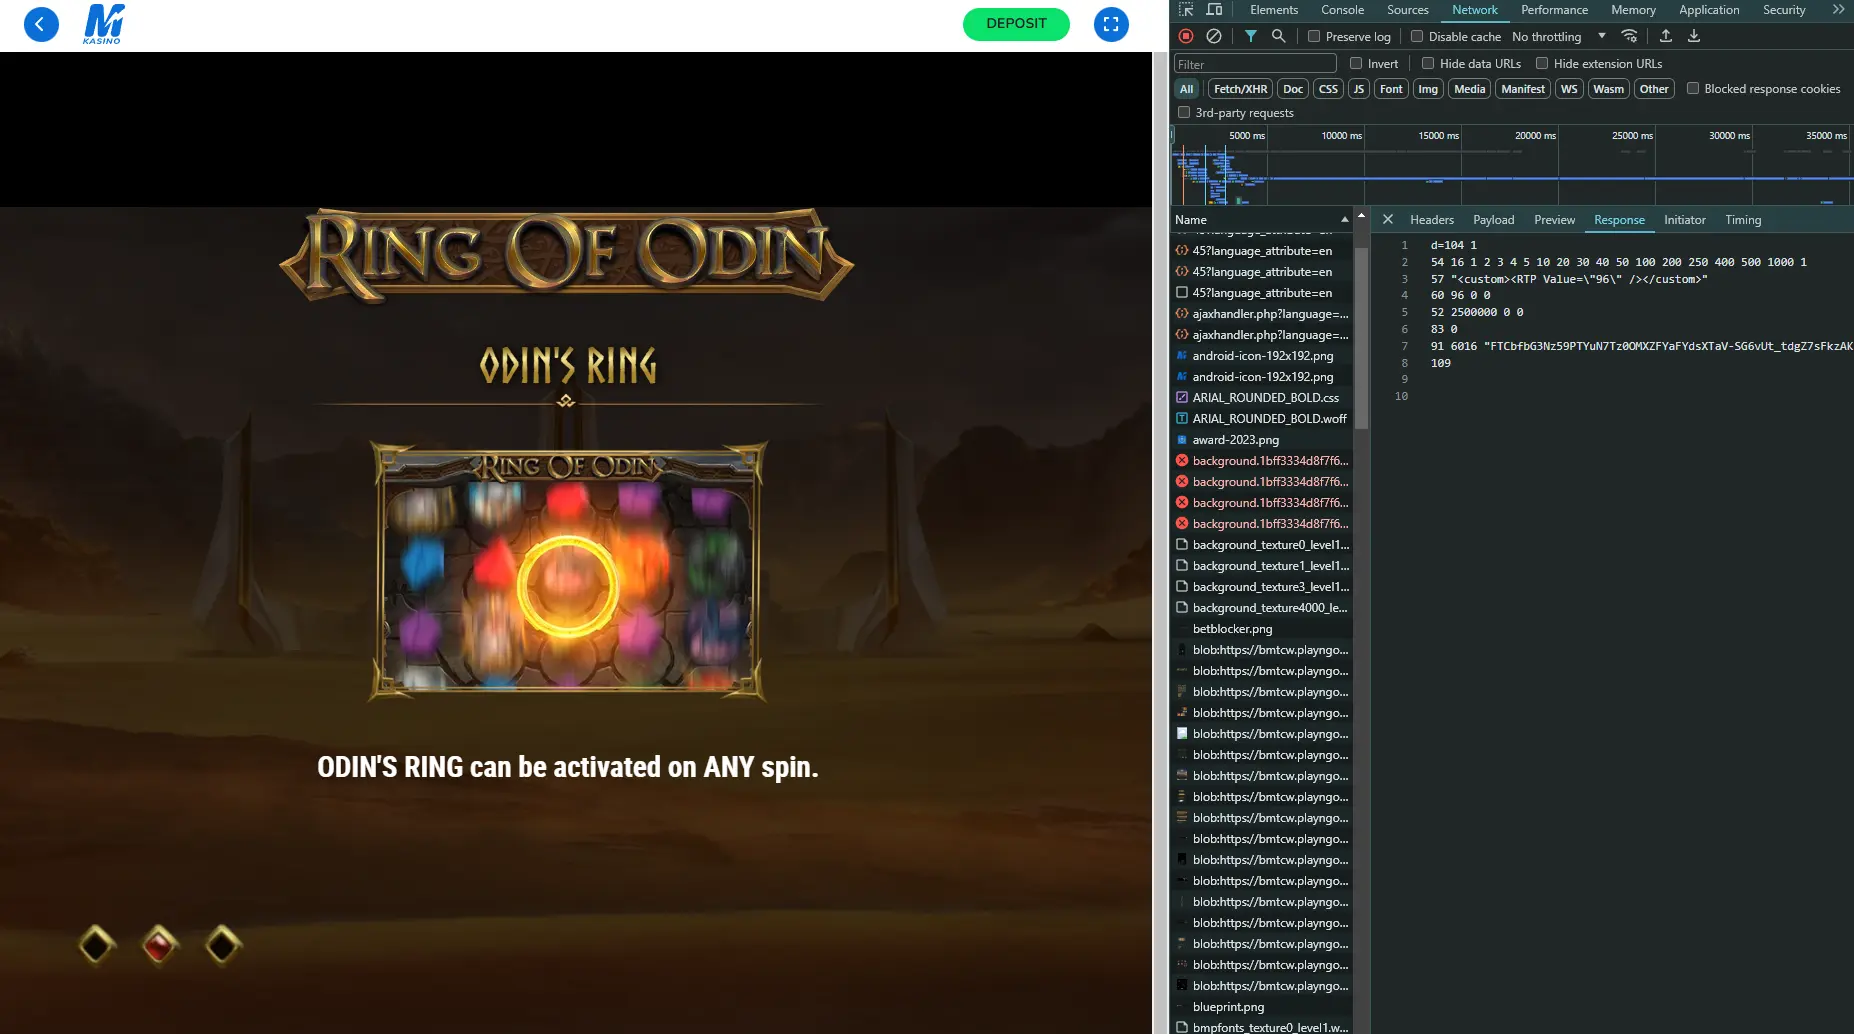Select ARIAL_ROUNDED_BOLD.woff request
This screenshot has width=1854, height=1034.
1261,419
